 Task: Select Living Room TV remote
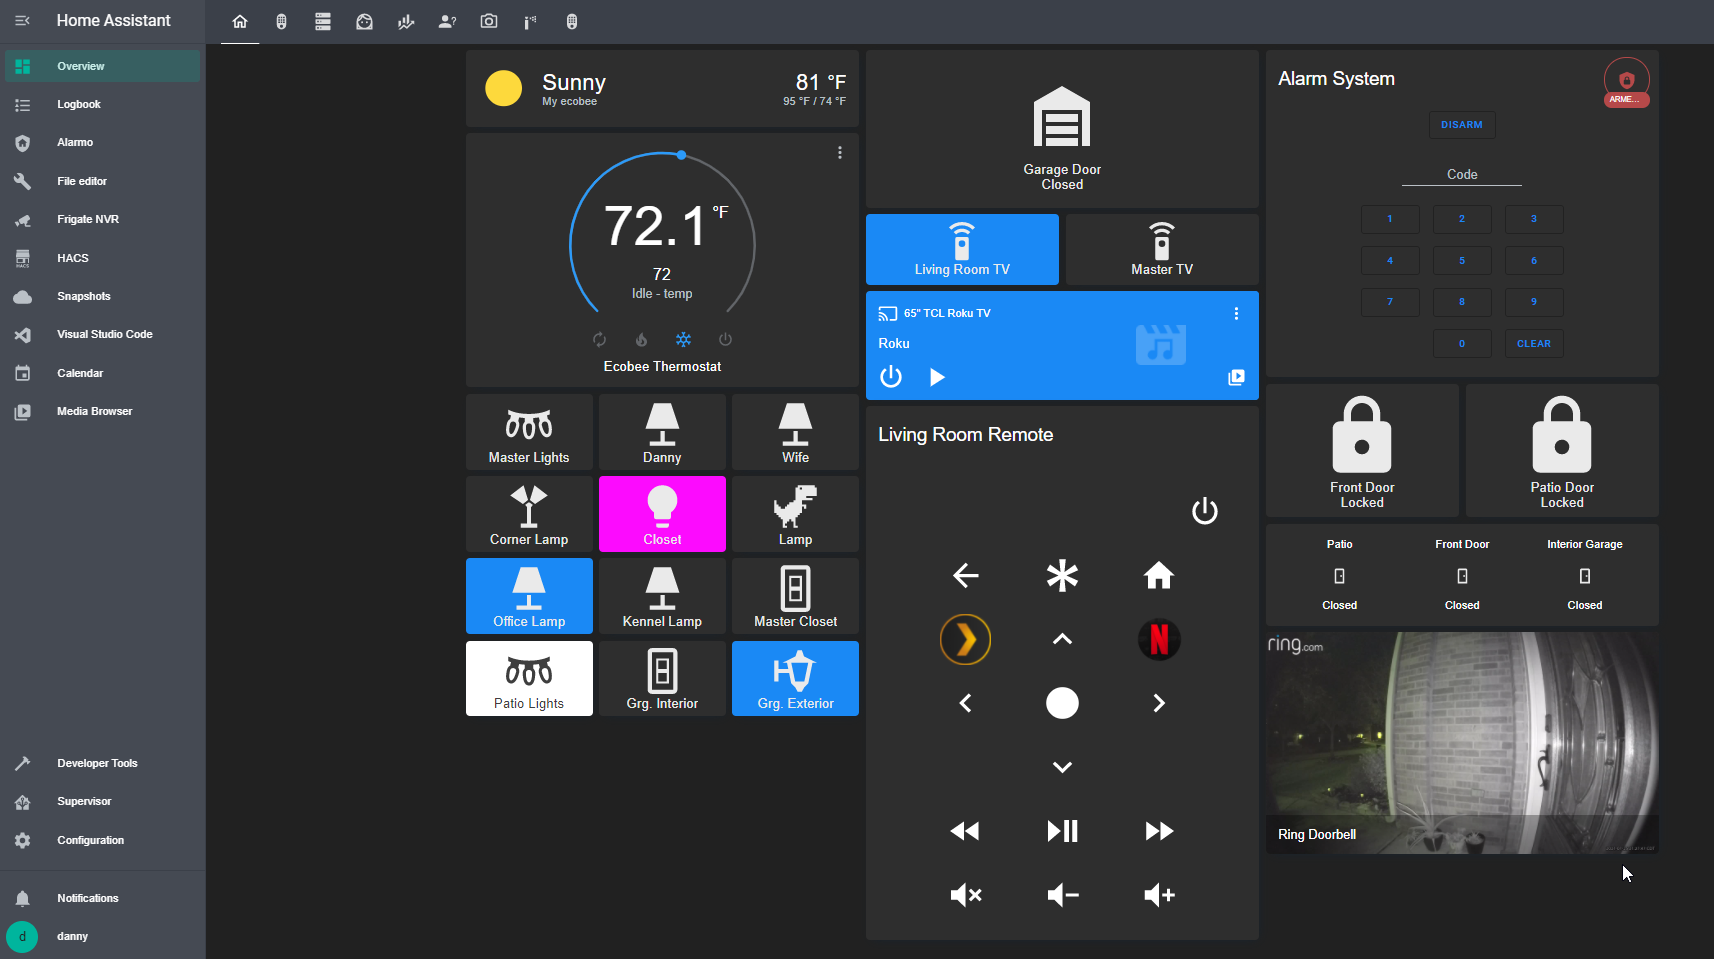[962, 249]
